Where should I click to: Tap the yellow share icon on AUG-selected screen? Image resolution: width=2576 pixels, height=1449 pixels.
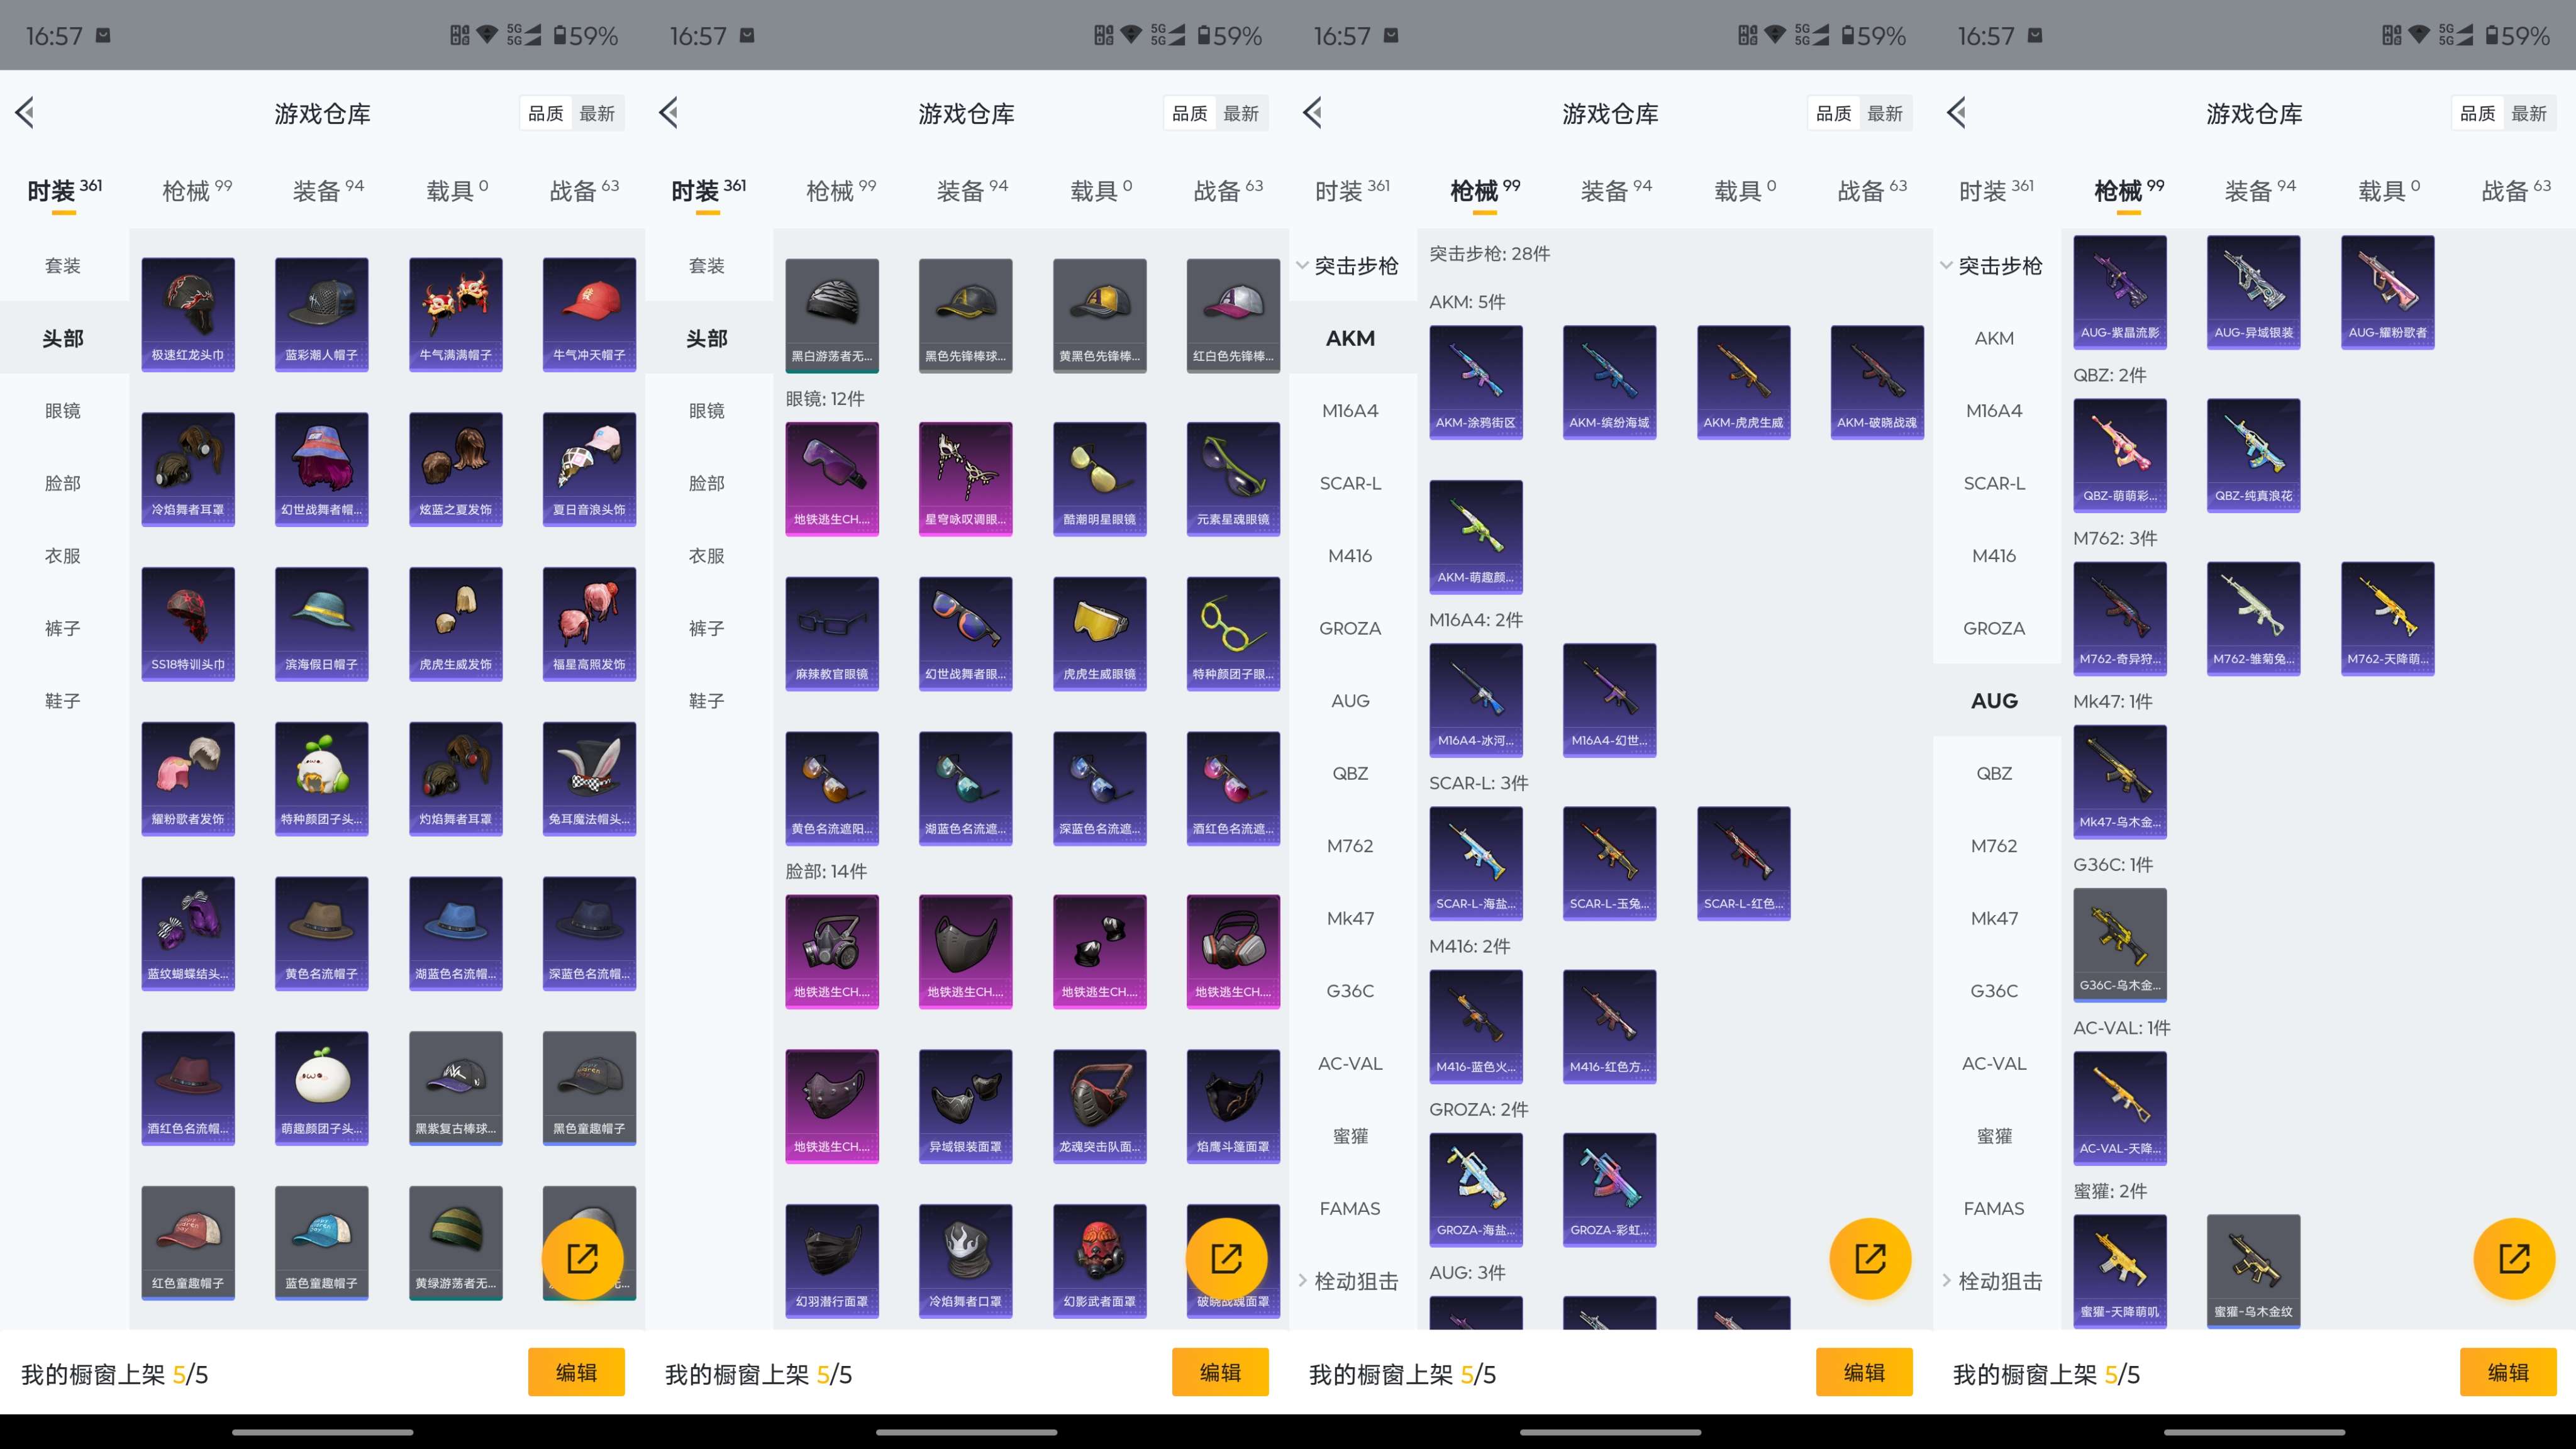tap(2514, 1259)
